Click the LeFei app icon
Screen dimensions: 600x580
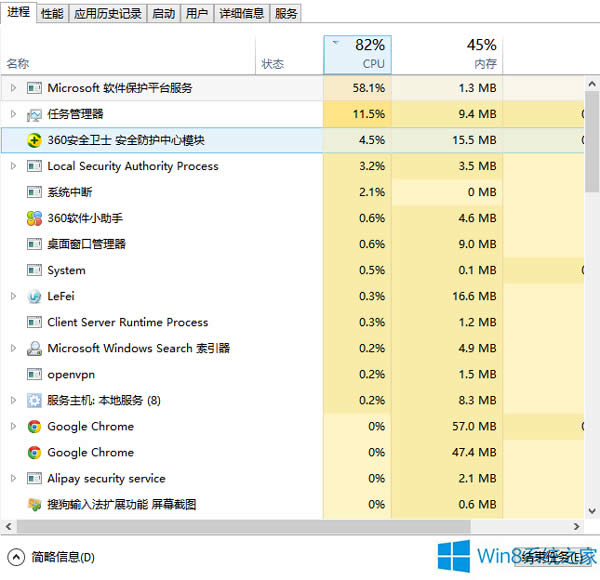tap(34, 297)
